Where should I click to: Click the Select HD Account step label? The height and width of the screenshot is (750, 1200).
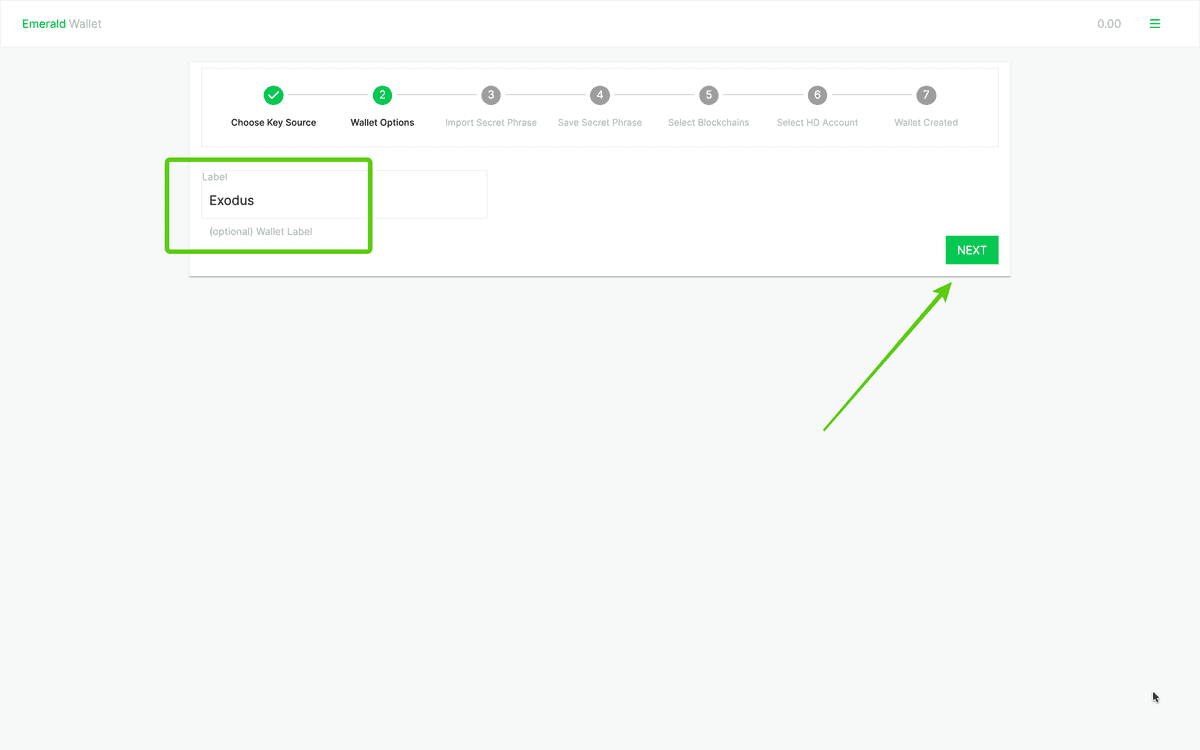(817, 123)
